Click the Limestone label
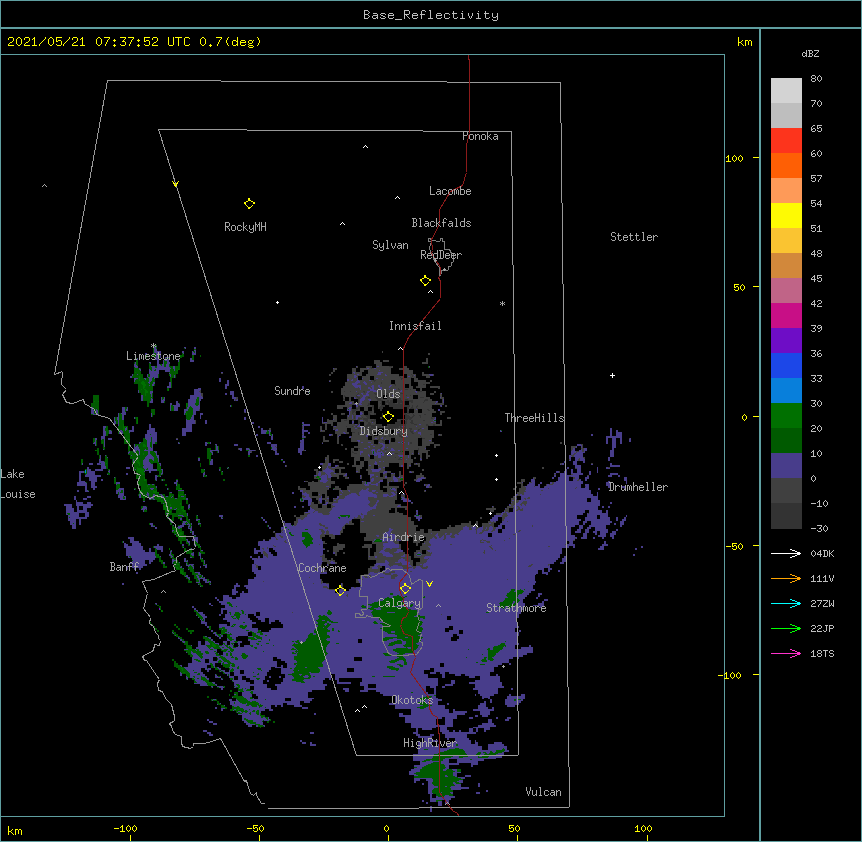Image resolution: width=862 pixels, height=842 pixels. [153, 356]
